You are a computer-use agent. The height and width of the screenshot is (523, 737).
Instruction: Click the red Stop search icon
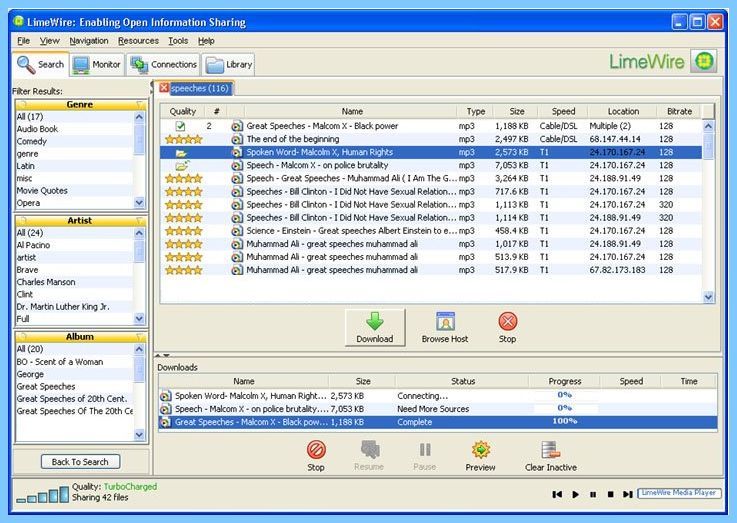pyautogui.click(x=507, y=322)
